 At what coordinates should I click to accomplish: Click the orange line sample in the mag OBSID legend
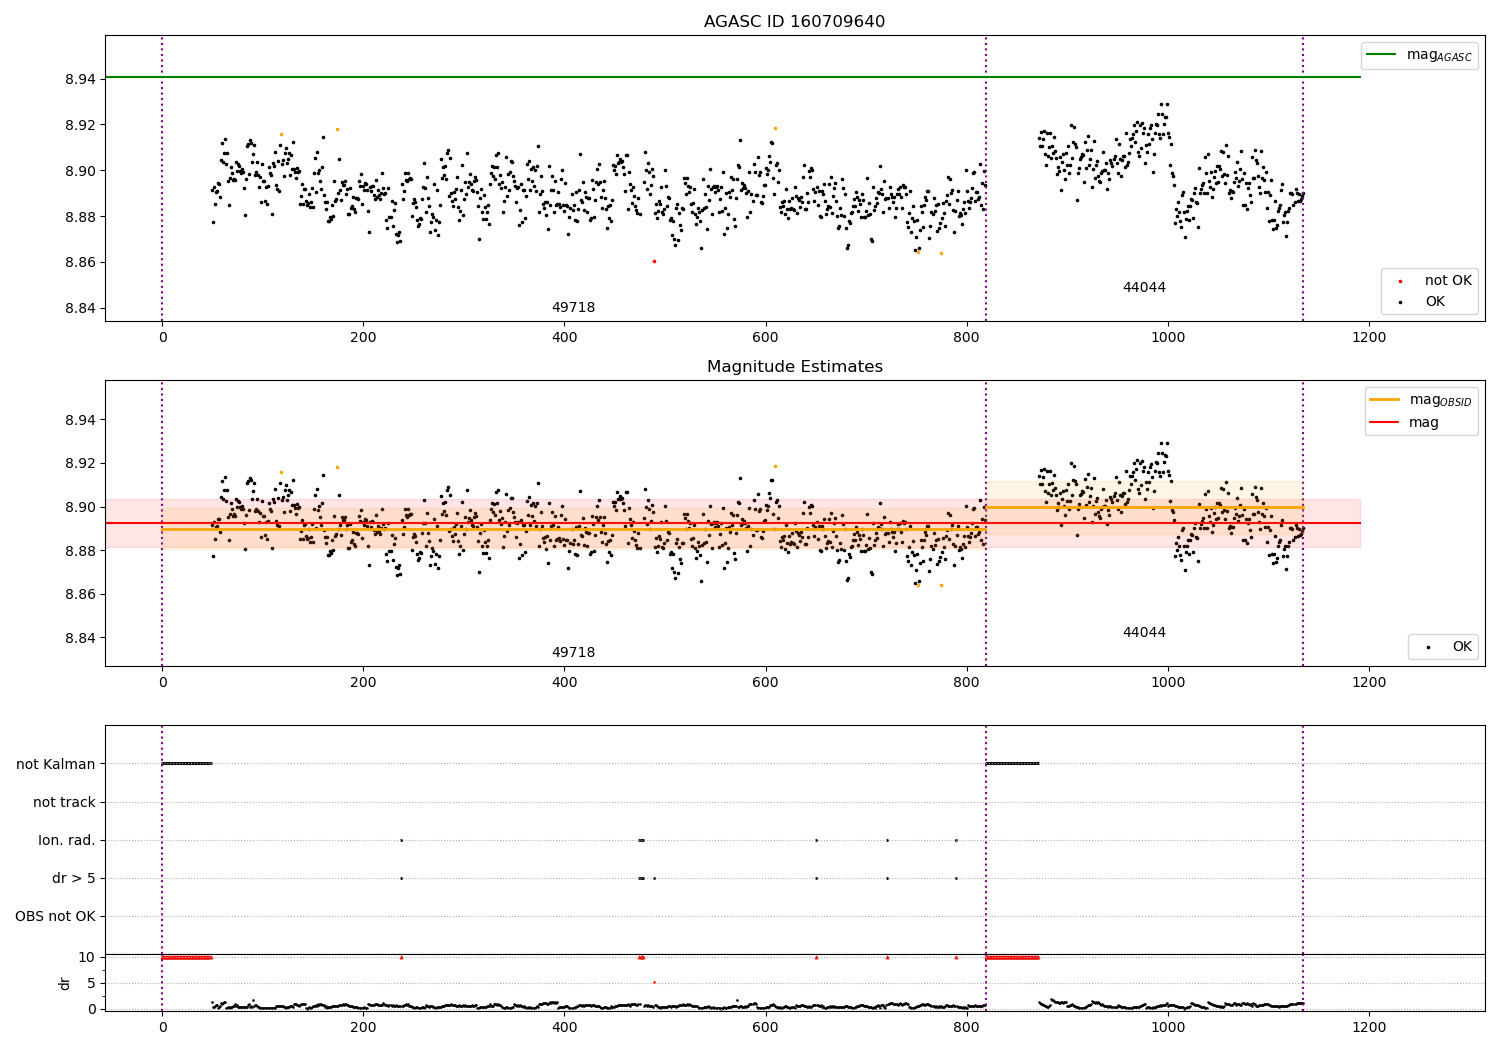coord(1385,400)
